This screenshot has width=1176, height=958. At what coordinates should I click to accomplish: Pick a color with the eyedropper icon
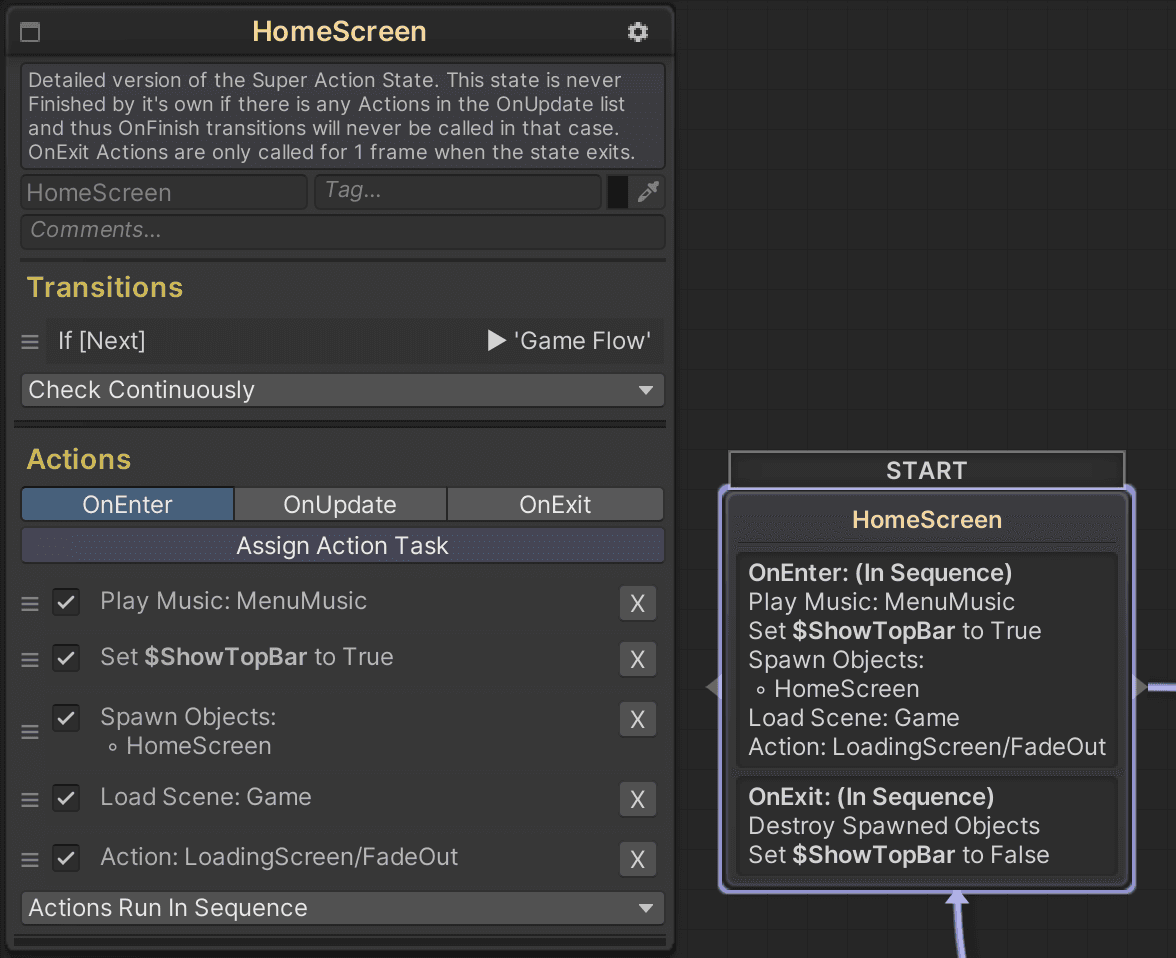(648, 192)
